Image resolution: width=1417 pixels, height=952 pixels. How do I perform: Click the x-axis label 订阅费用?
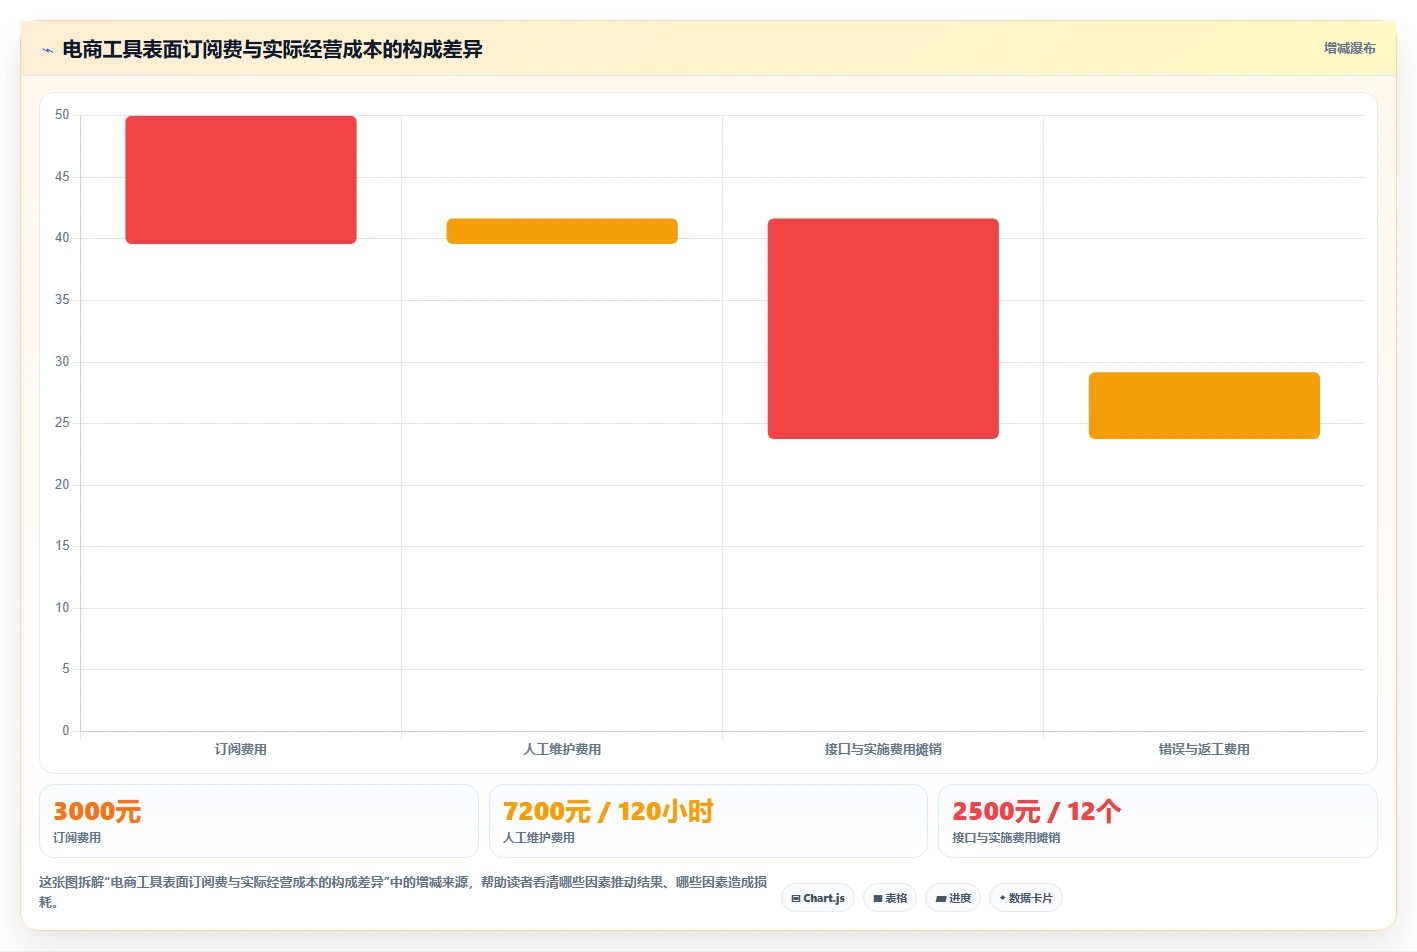(241, 749)
